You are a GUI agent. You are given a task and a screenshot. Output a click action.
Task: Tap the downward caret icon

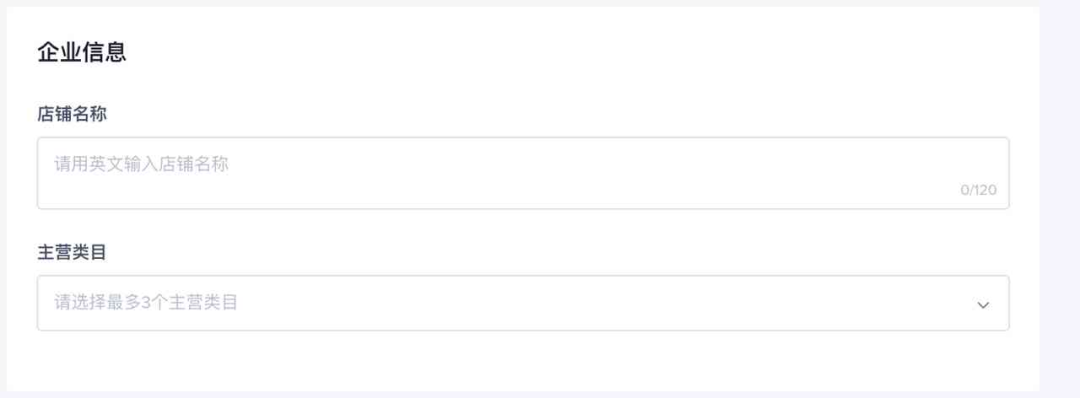click(x=983, y=304)
